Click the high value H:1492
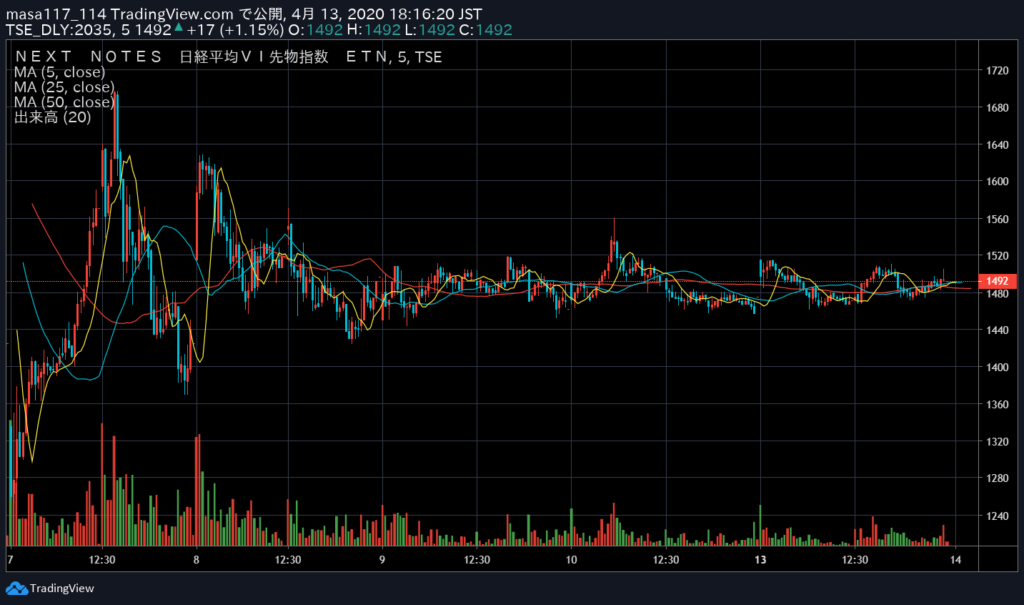The image size is (1024, 605). [x=374, y=30]
